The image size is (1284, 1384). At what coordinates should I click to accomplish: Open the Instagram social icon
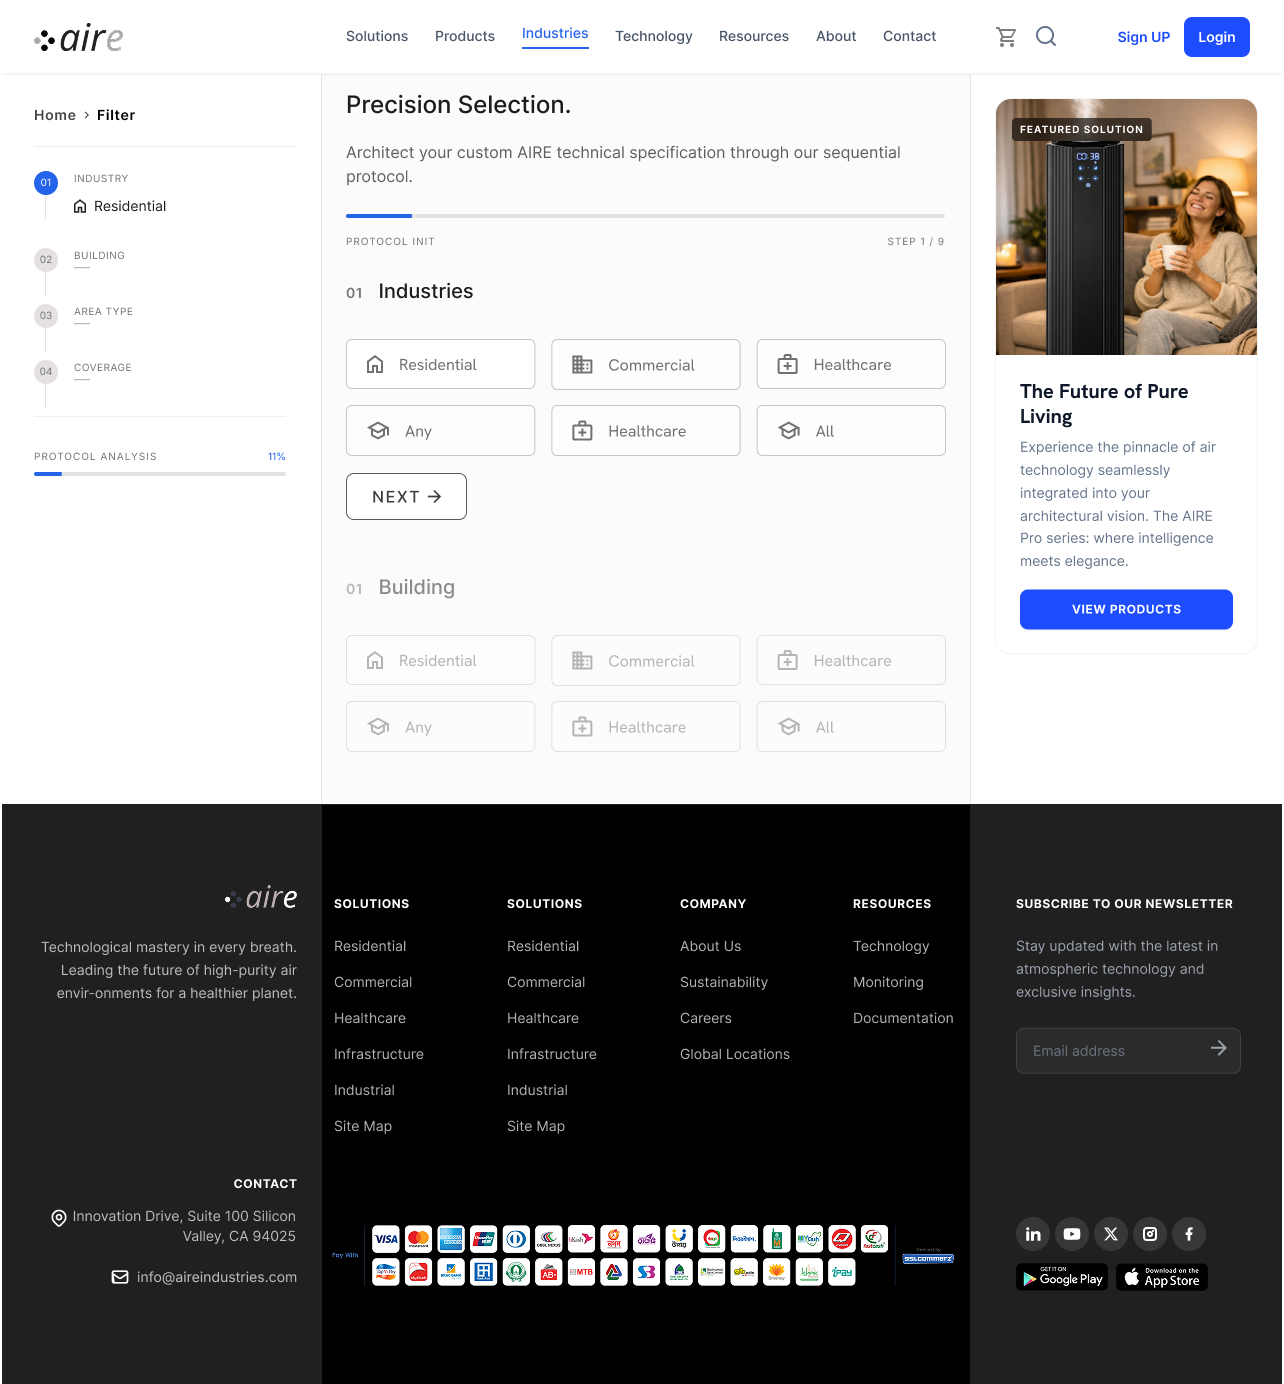click(1150, 1234)
